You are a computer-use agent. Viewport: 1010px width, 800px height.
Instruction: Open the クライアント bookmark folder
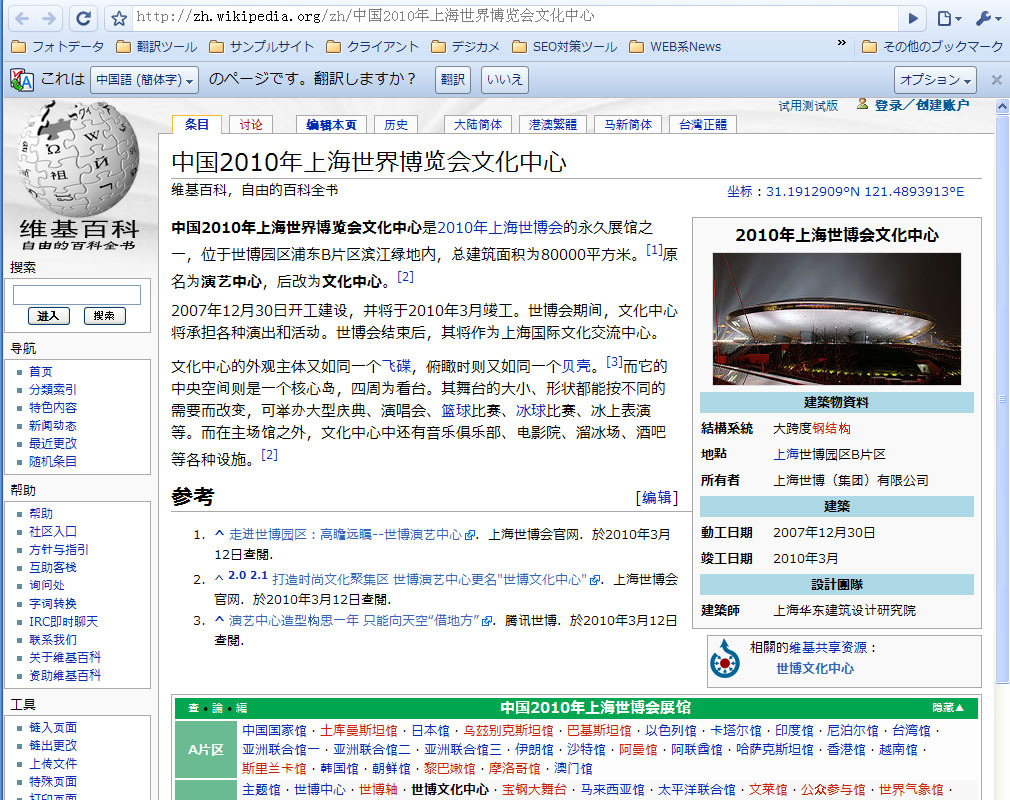click(x=372, y=46)
